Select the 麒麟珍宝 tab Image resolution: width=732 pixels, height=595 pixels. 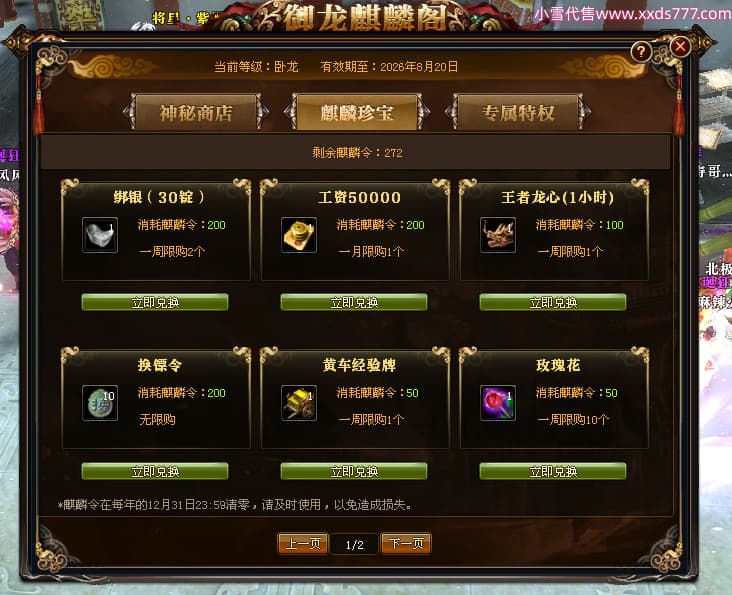point(357,112)
